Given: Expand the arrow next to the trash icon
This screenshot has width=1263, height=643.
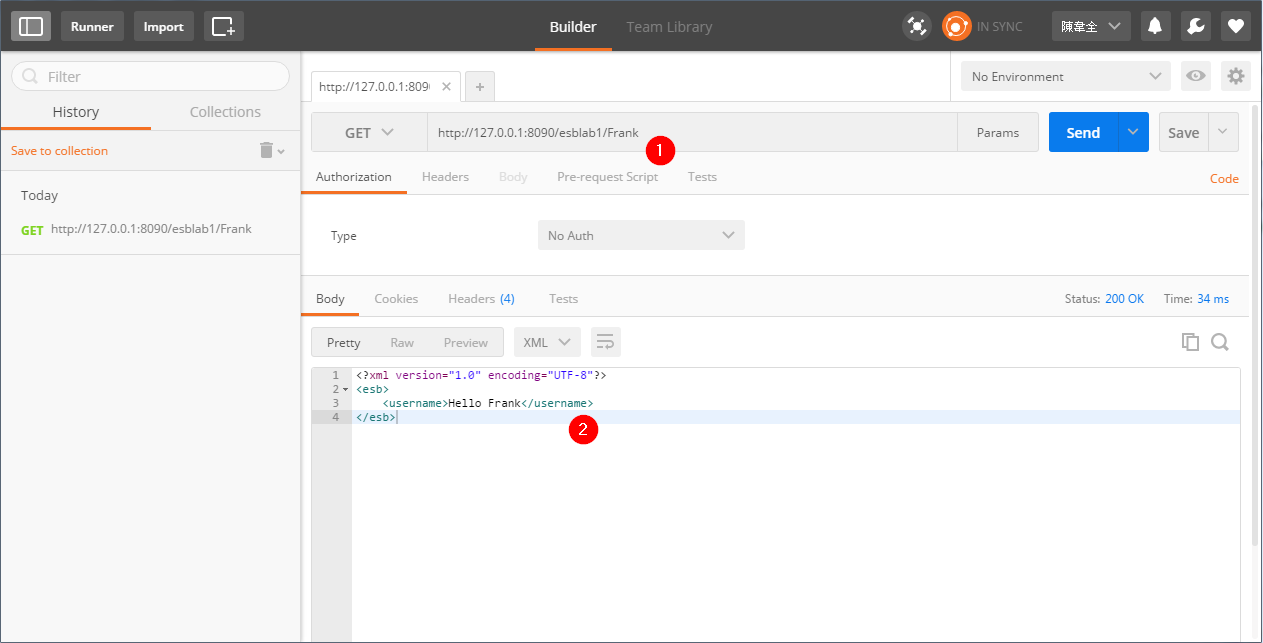Looking at the screenshot, I should point(281,151).
